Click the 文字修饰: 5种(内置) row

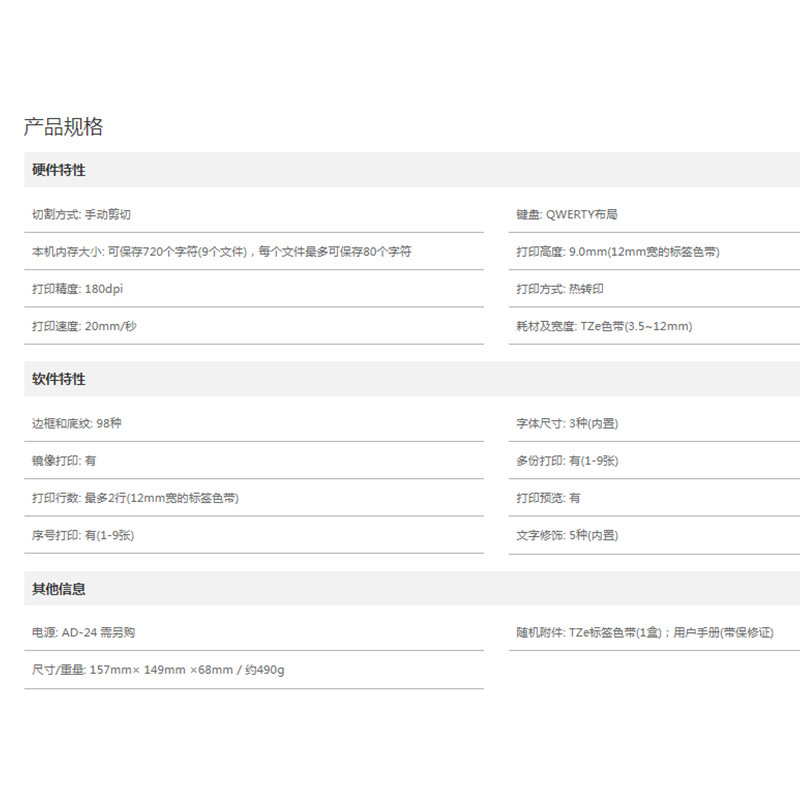click(x=654, y=535)
